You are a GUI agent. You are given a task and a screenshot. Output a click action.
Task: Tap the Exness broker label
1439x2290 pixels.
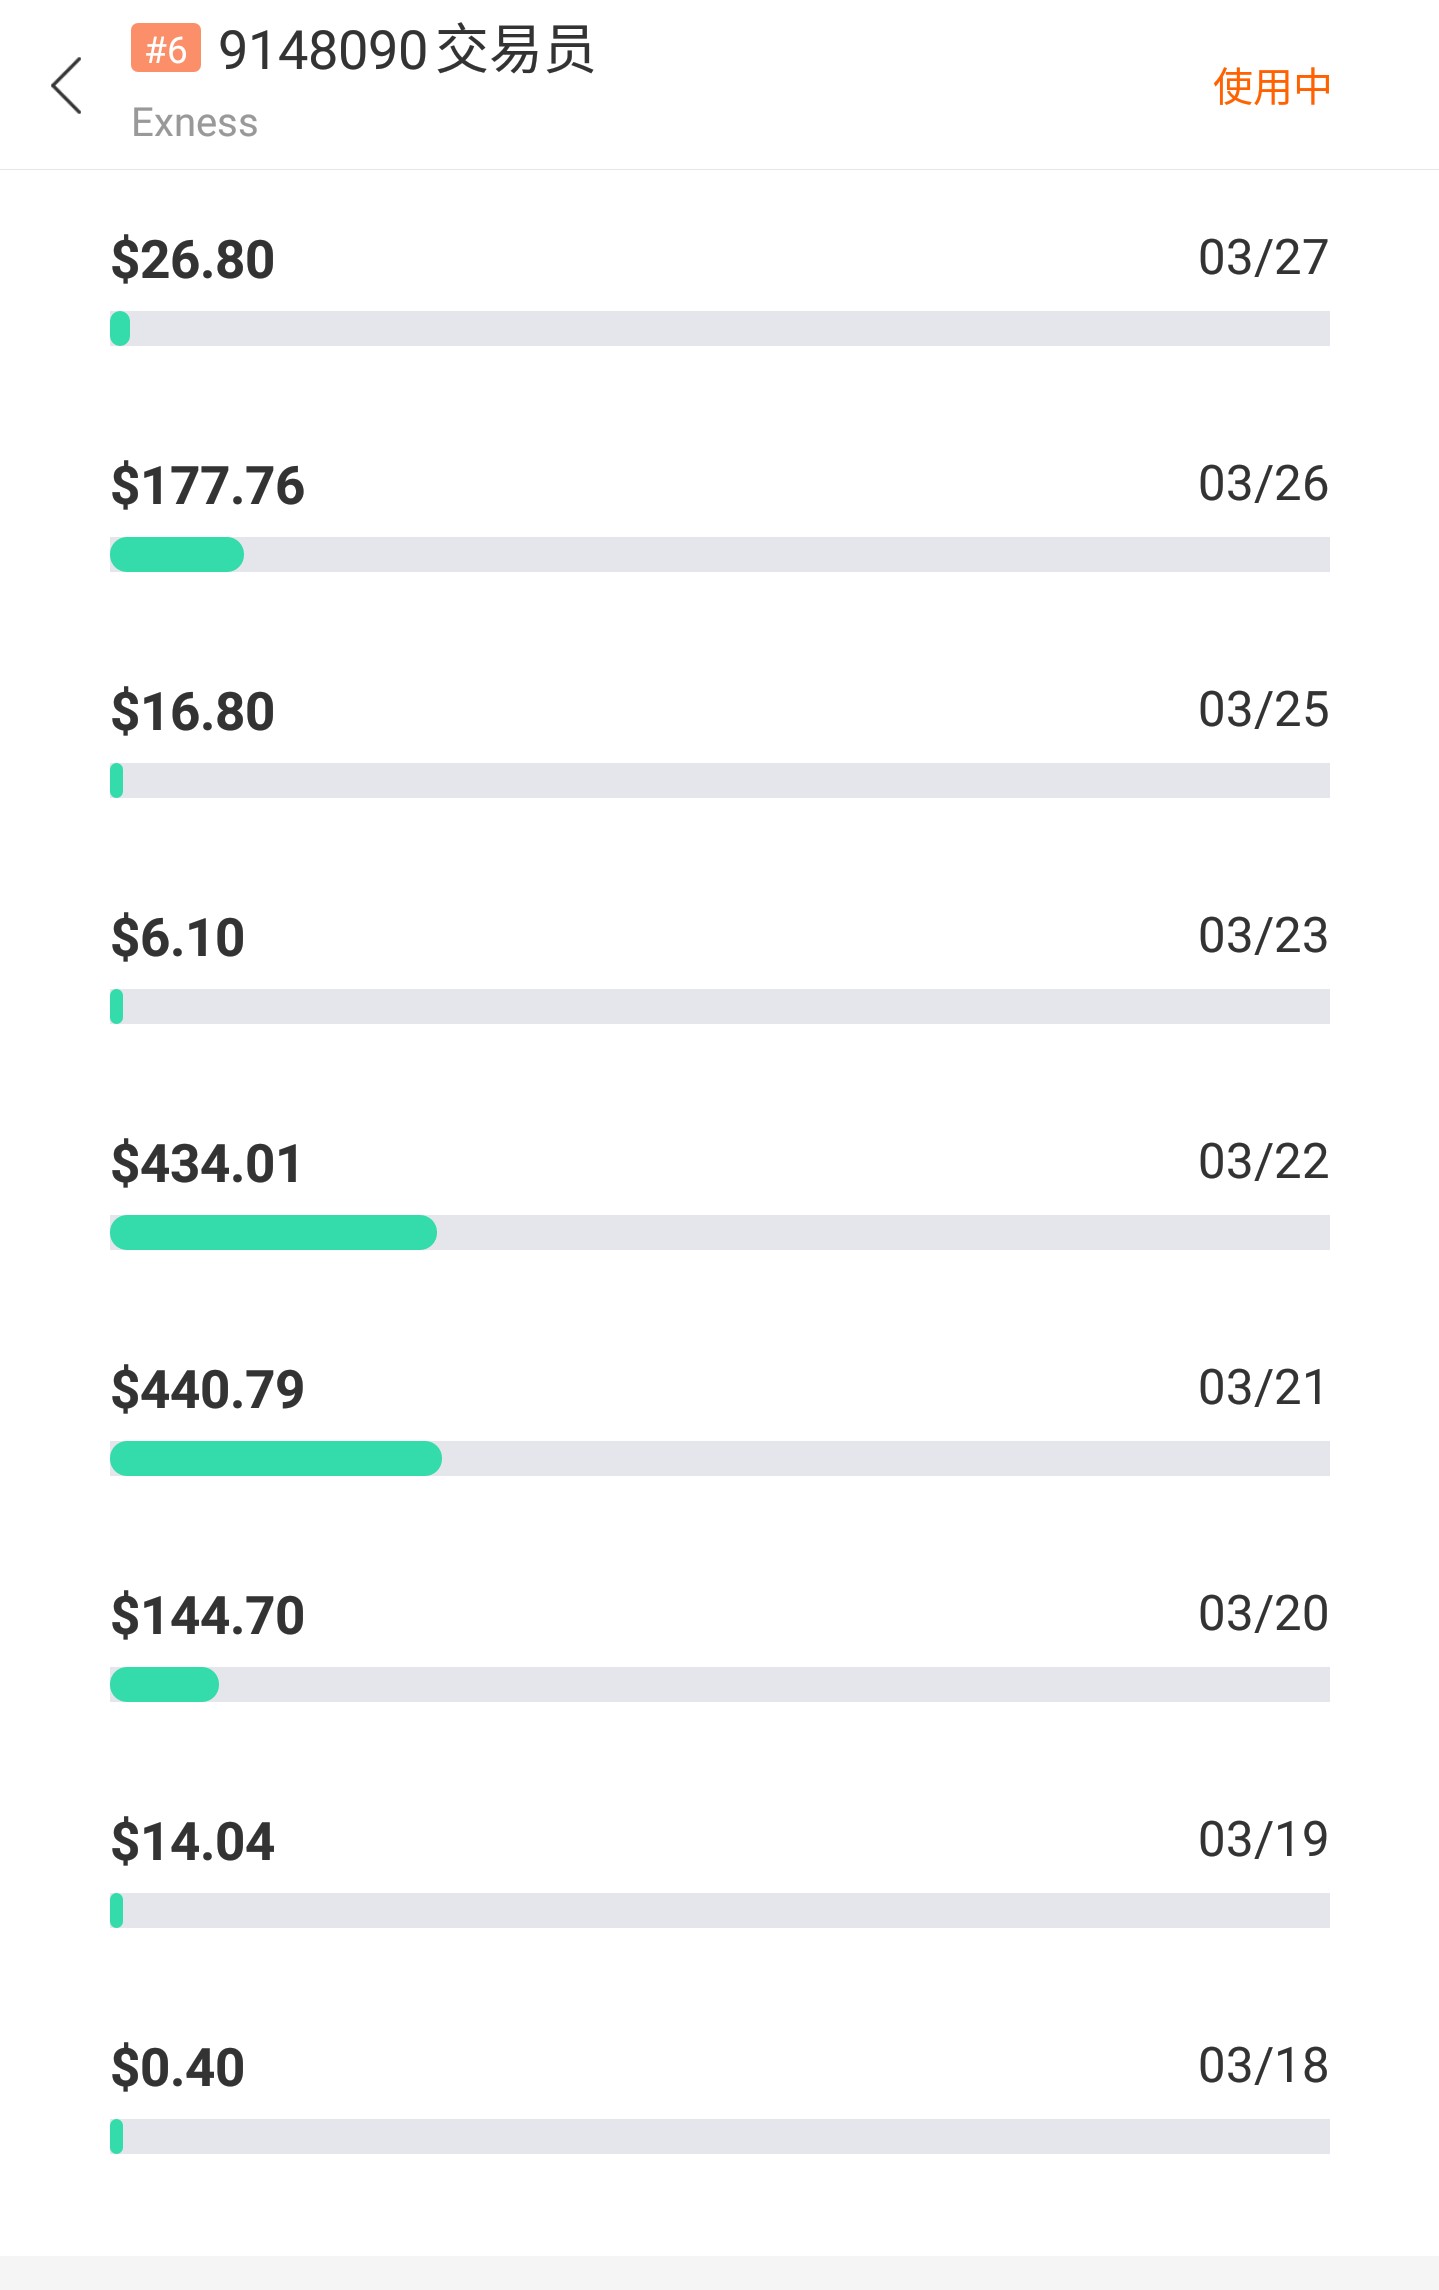(x=195, y=123)
